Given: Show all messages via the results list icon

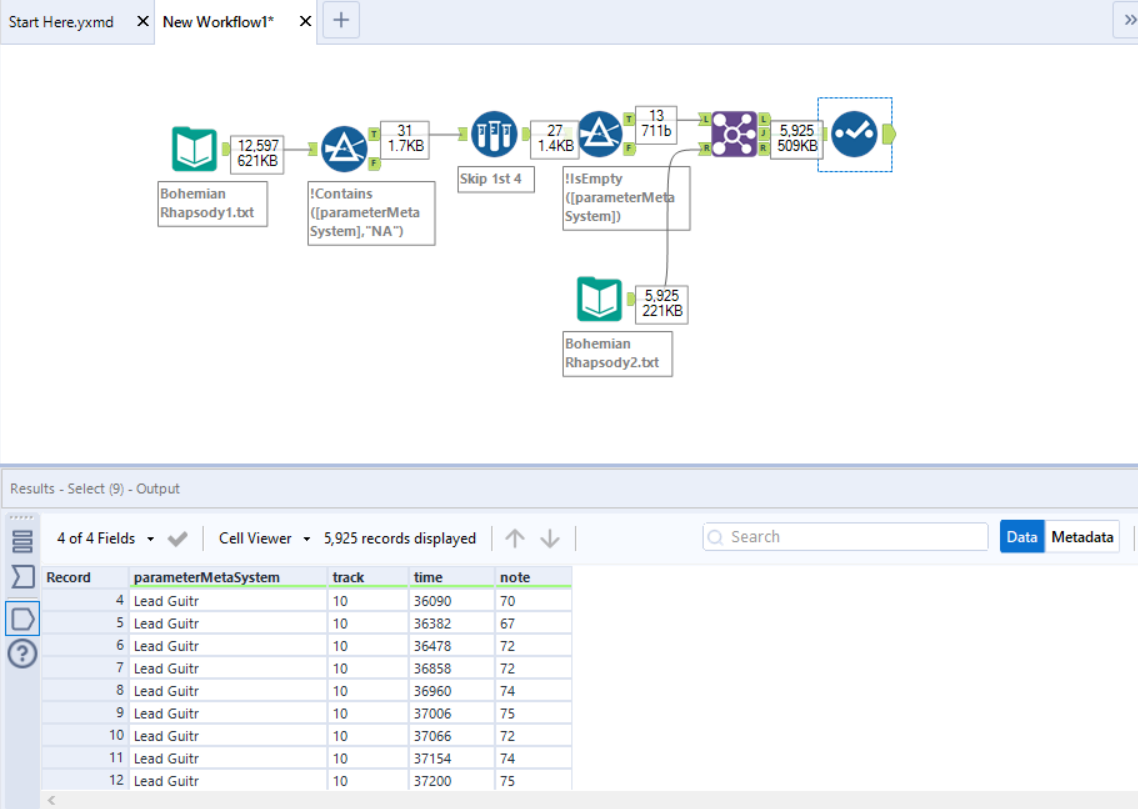Looking at the screenshot, I should (x=22, y=541).
